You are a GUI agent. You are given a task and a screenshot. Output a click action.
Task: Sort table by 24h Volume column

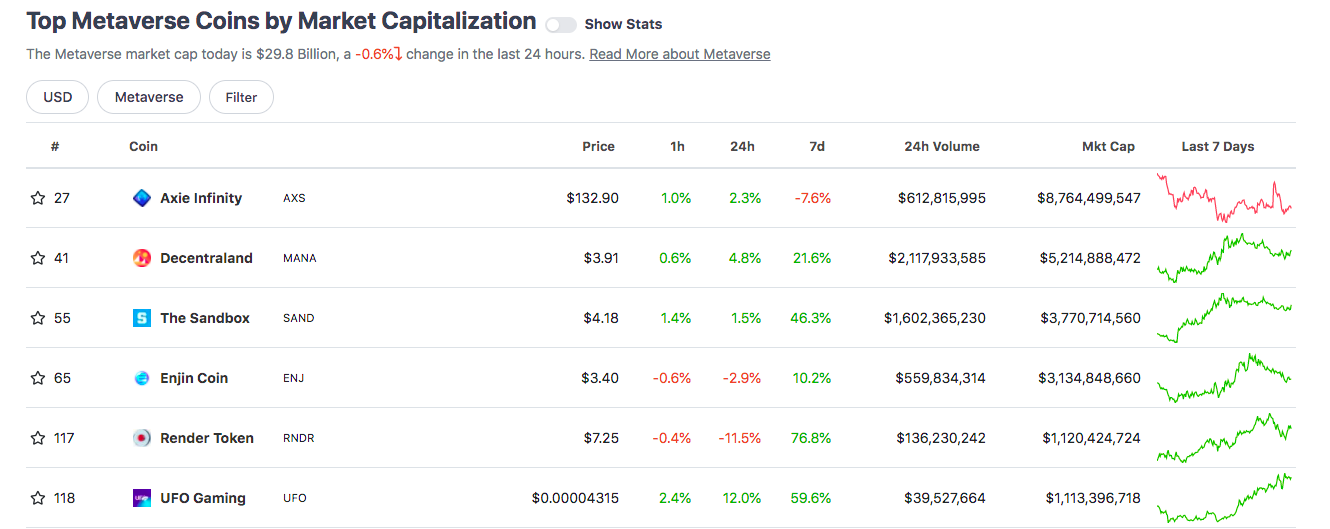[941, 146]
